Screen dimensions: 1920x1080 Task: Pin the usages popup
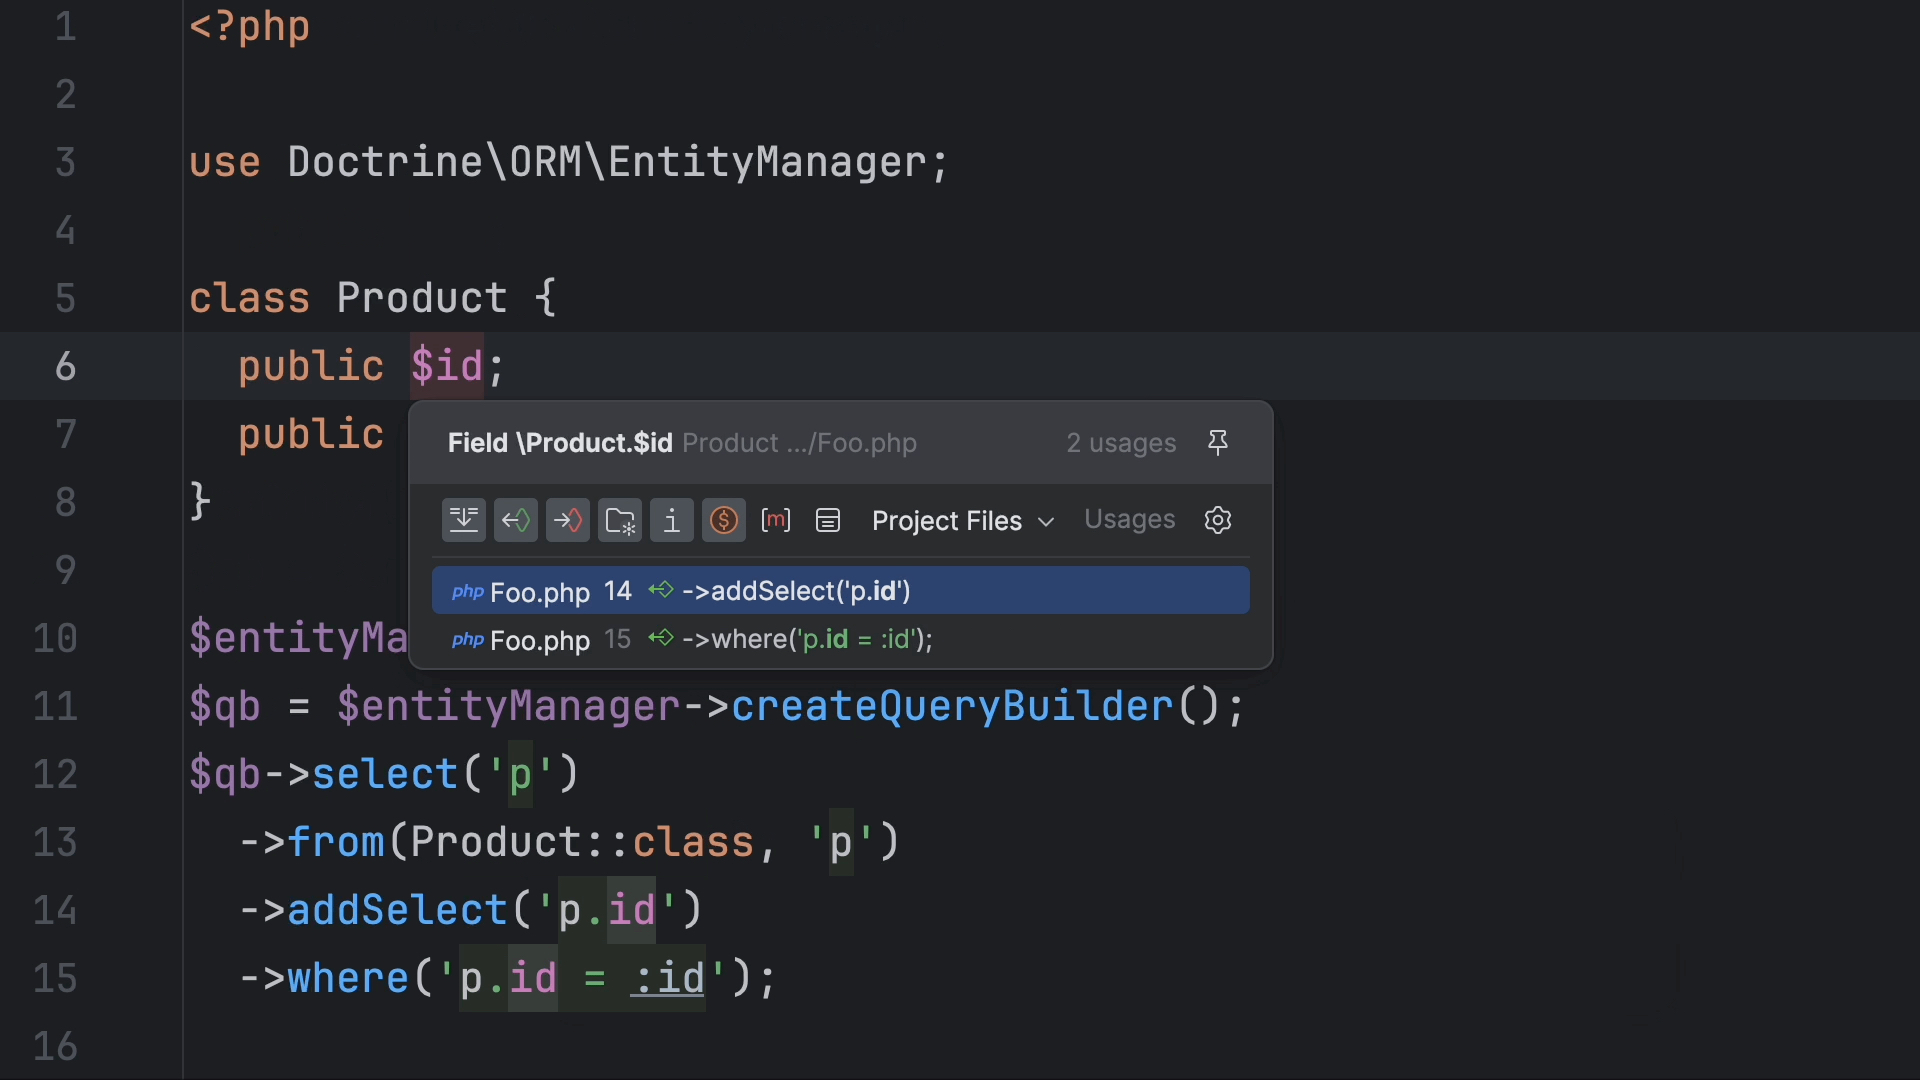[x=1217, y=443]
